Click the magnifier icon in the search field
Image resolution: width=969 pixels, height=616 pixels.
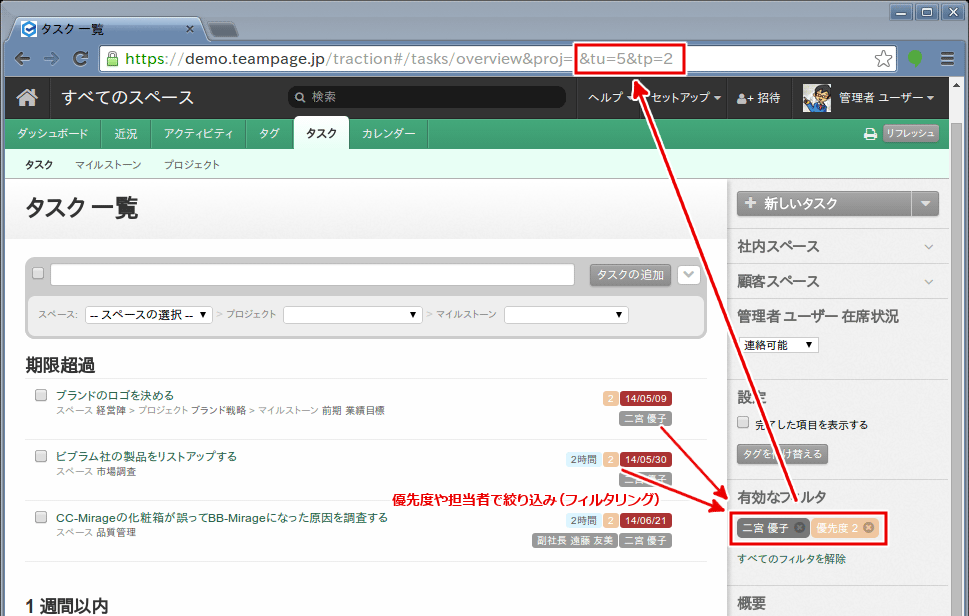click(x=300, y=97)
